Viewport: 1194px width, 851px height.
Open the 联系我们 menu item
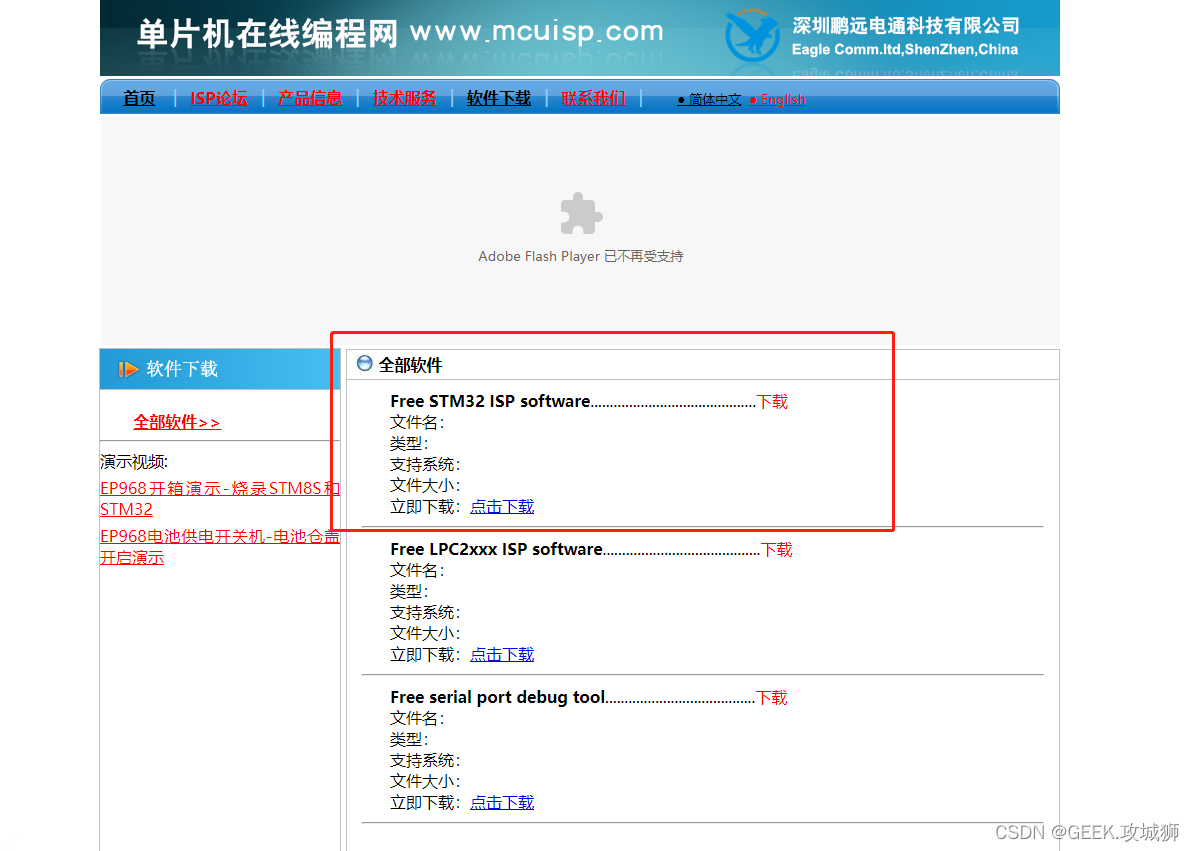(593, 98)
